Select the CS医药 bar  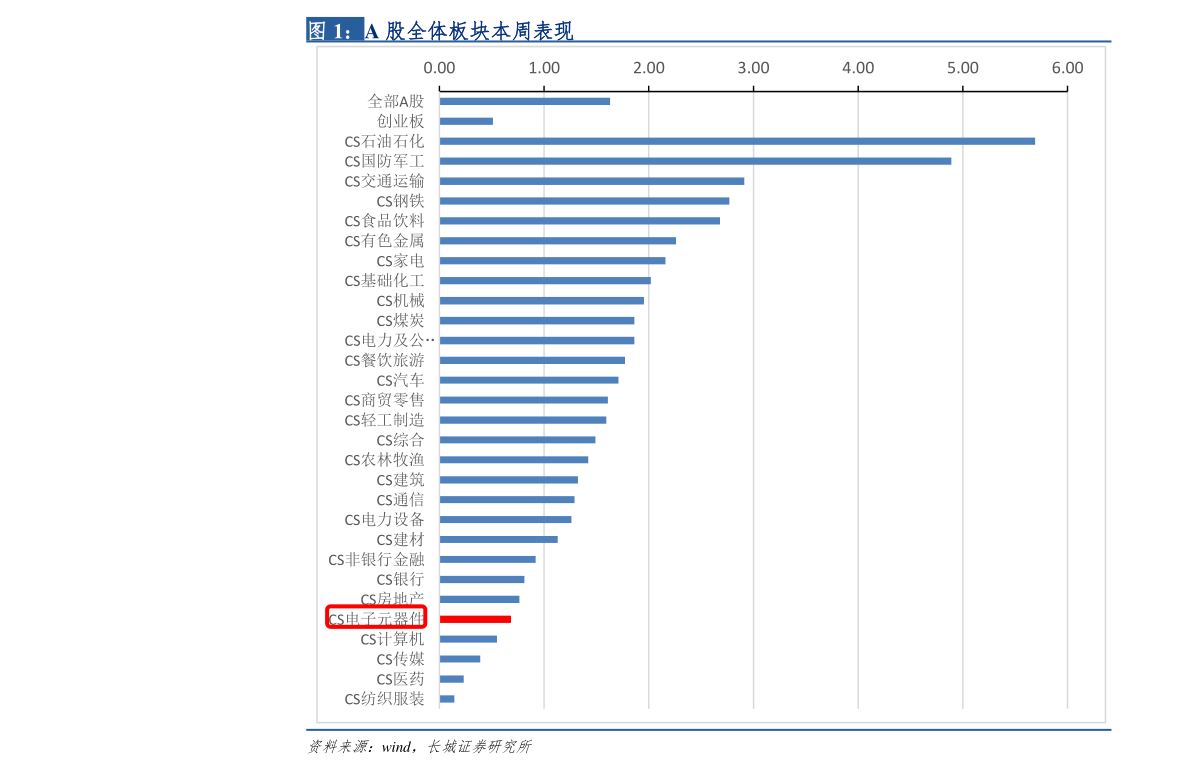(451, 679)
